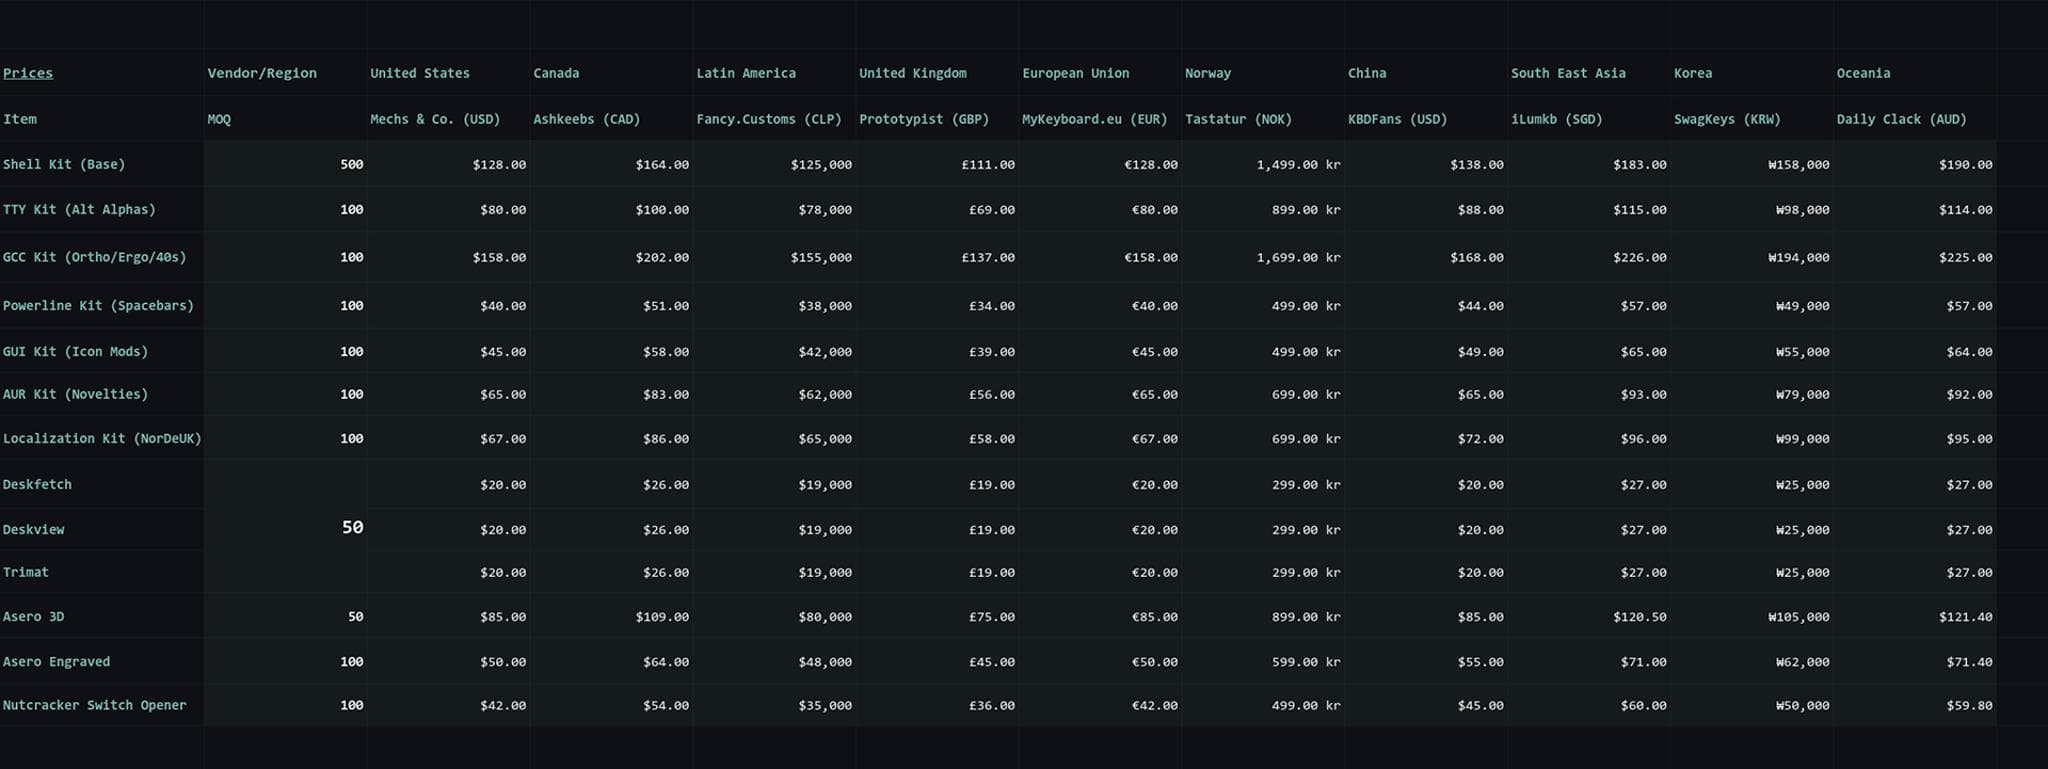The height and width of the screenshot is (769, 2048).
Task: Click the $202.00 Canada price cell
Action: (x=662, y=257)
